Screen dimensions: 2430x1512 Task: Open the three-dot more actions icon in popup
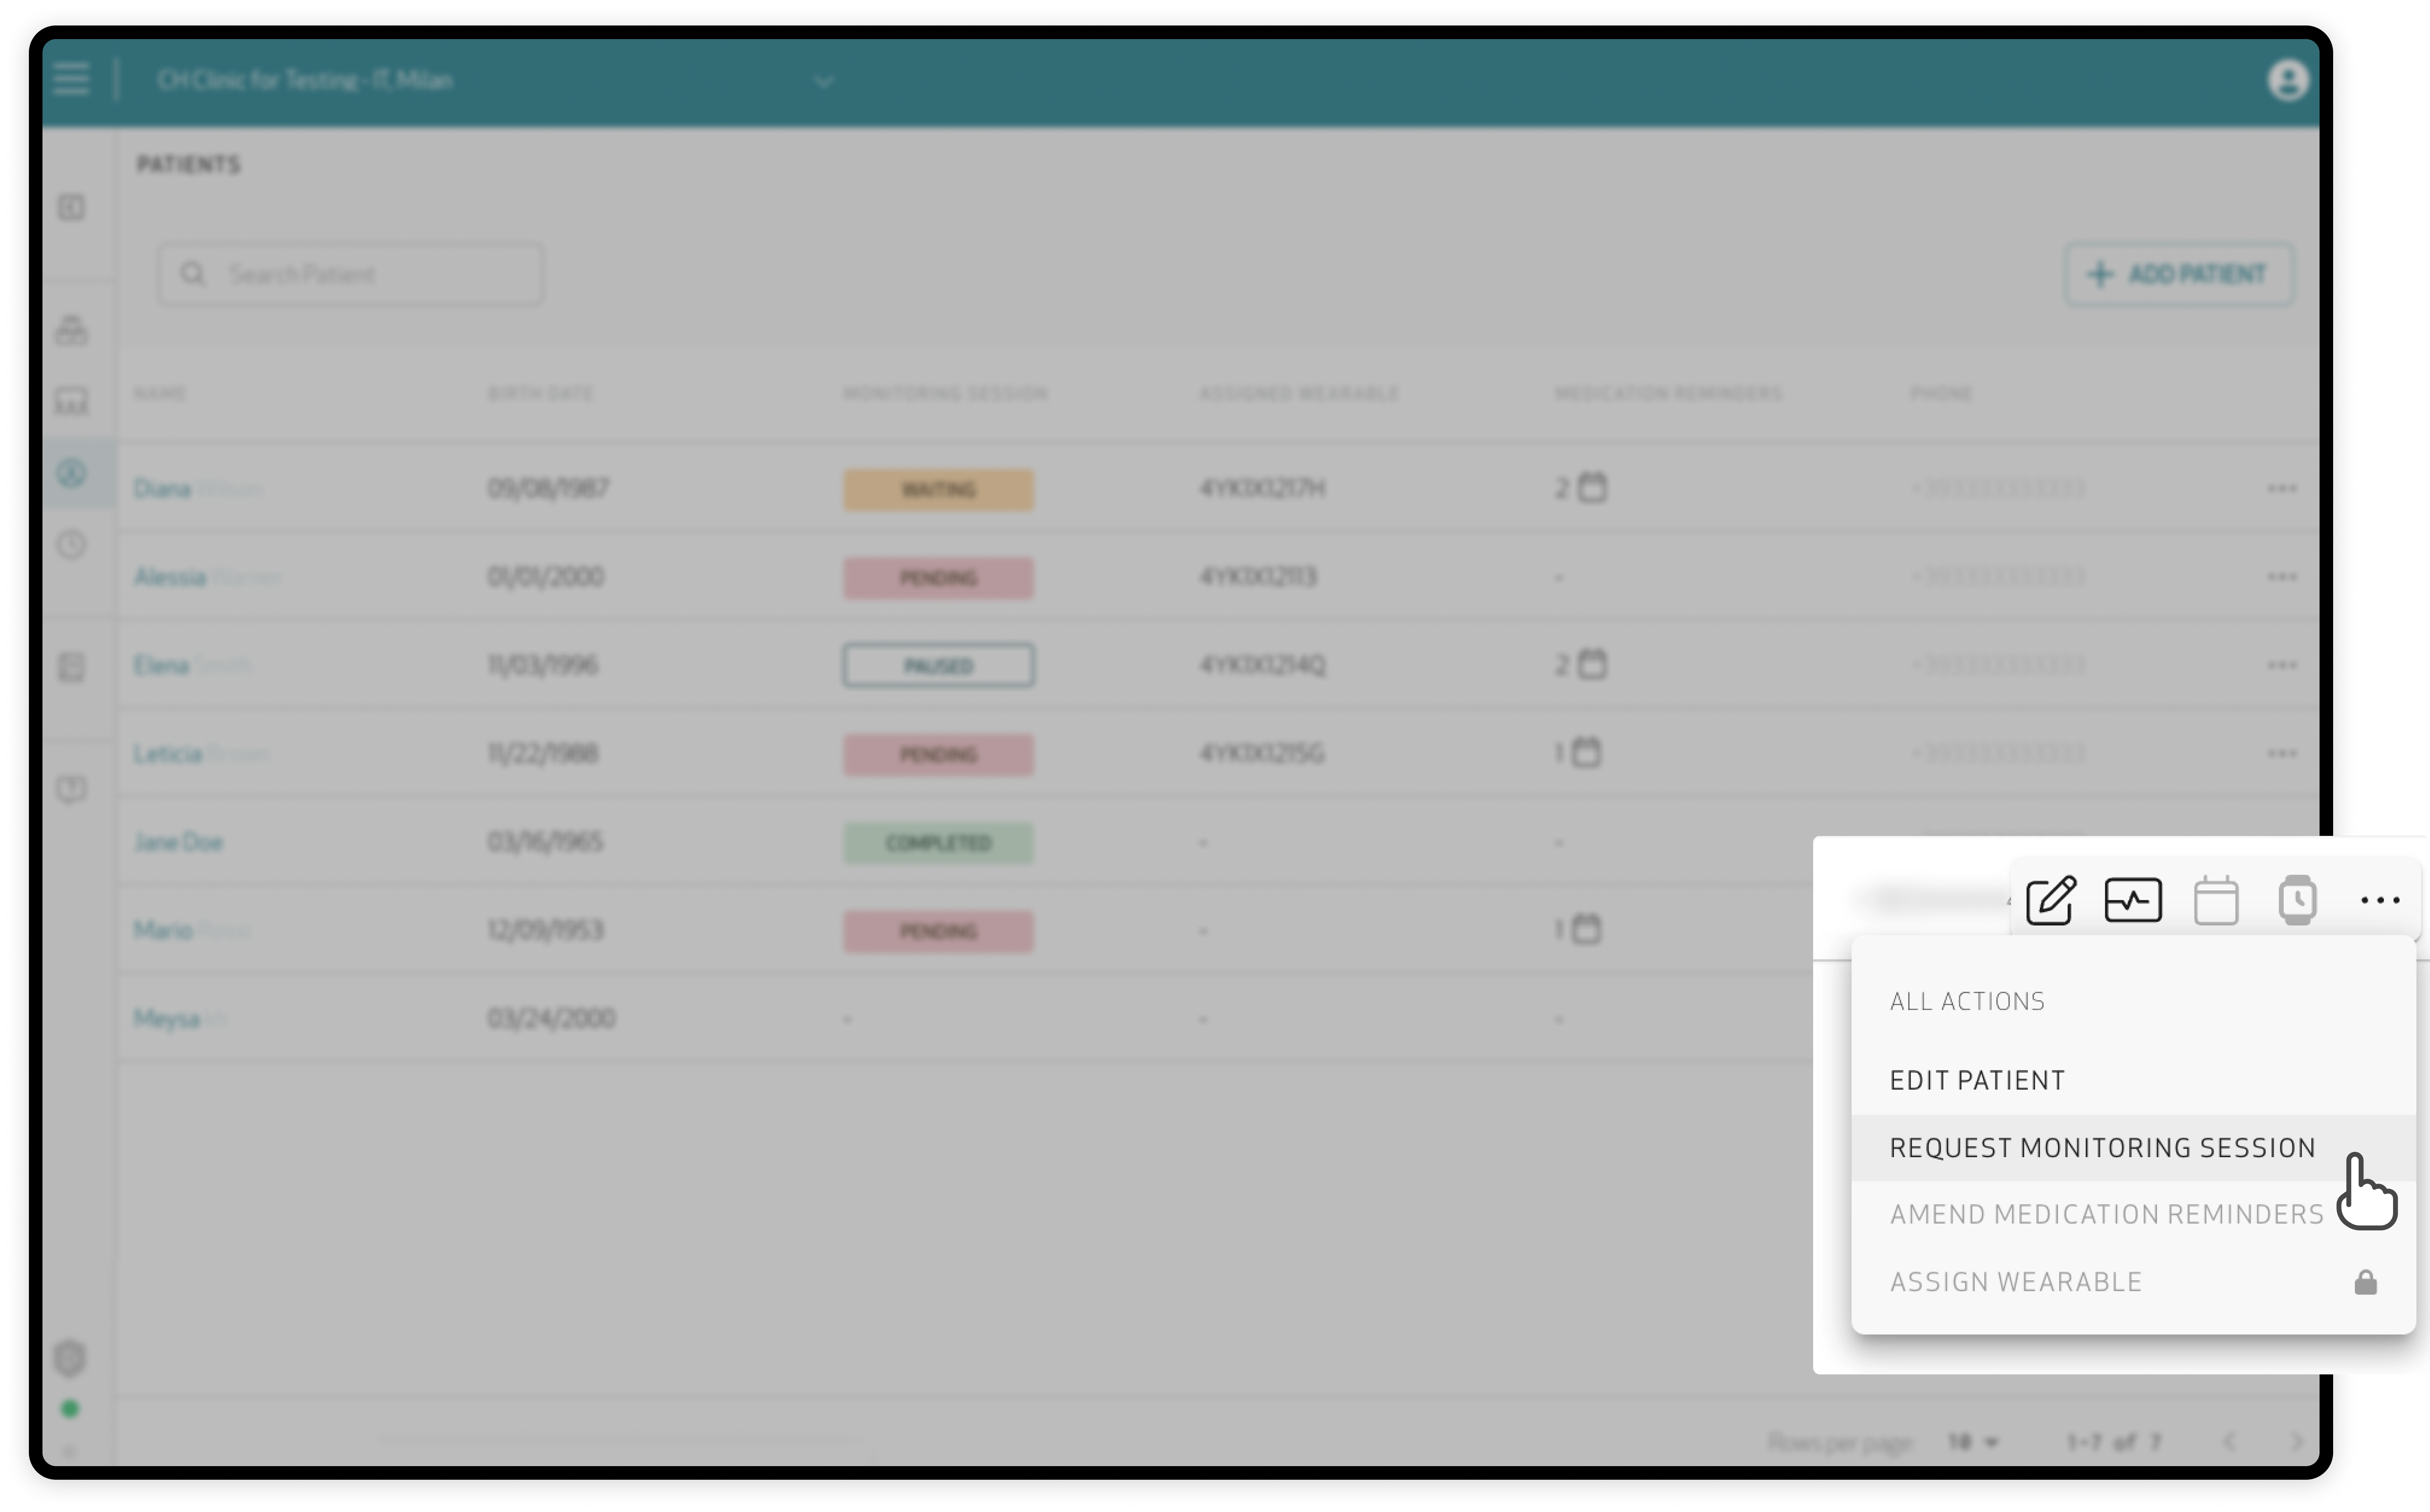(2380, 900)
